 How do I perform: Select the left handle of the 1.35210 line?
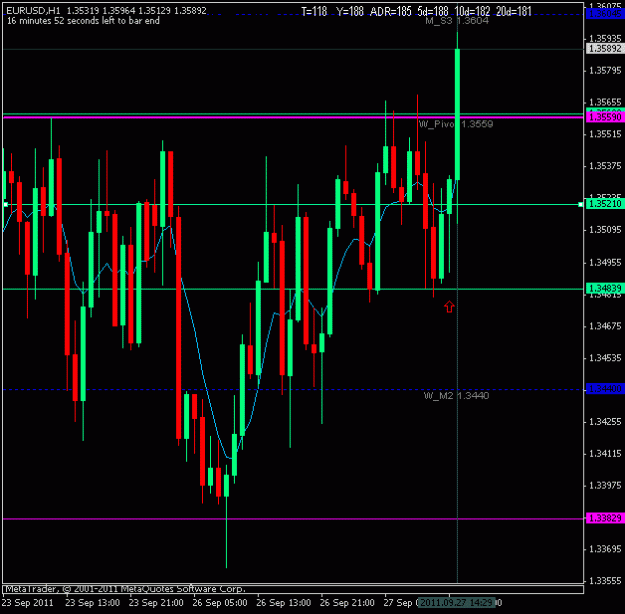pos(6,205)
